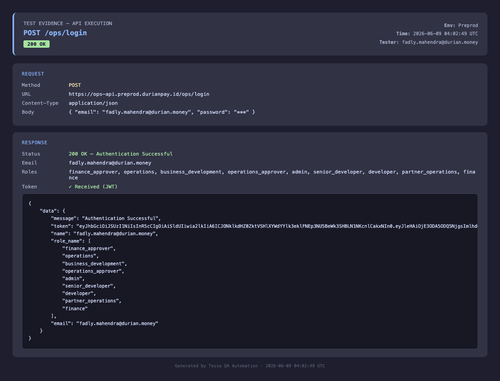
Task: Click the green '200 OK' badge
Action: [x=37, y=44]
